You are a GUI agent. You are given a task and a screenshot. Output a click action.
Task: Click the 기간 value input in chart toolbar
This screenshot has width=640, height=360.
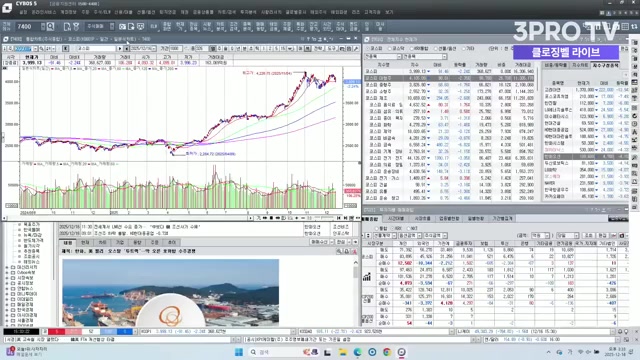(176, 49)
